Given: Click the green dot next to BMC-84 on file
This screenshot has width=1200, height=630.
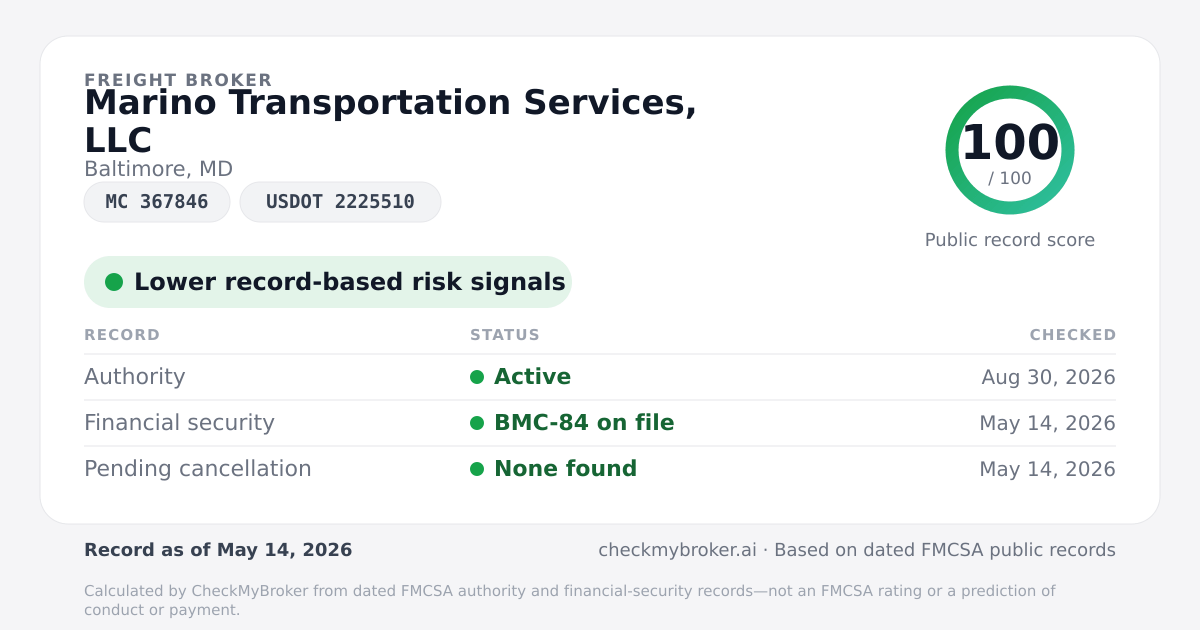Looking at the screenshot, I should [x=477, y=423].
